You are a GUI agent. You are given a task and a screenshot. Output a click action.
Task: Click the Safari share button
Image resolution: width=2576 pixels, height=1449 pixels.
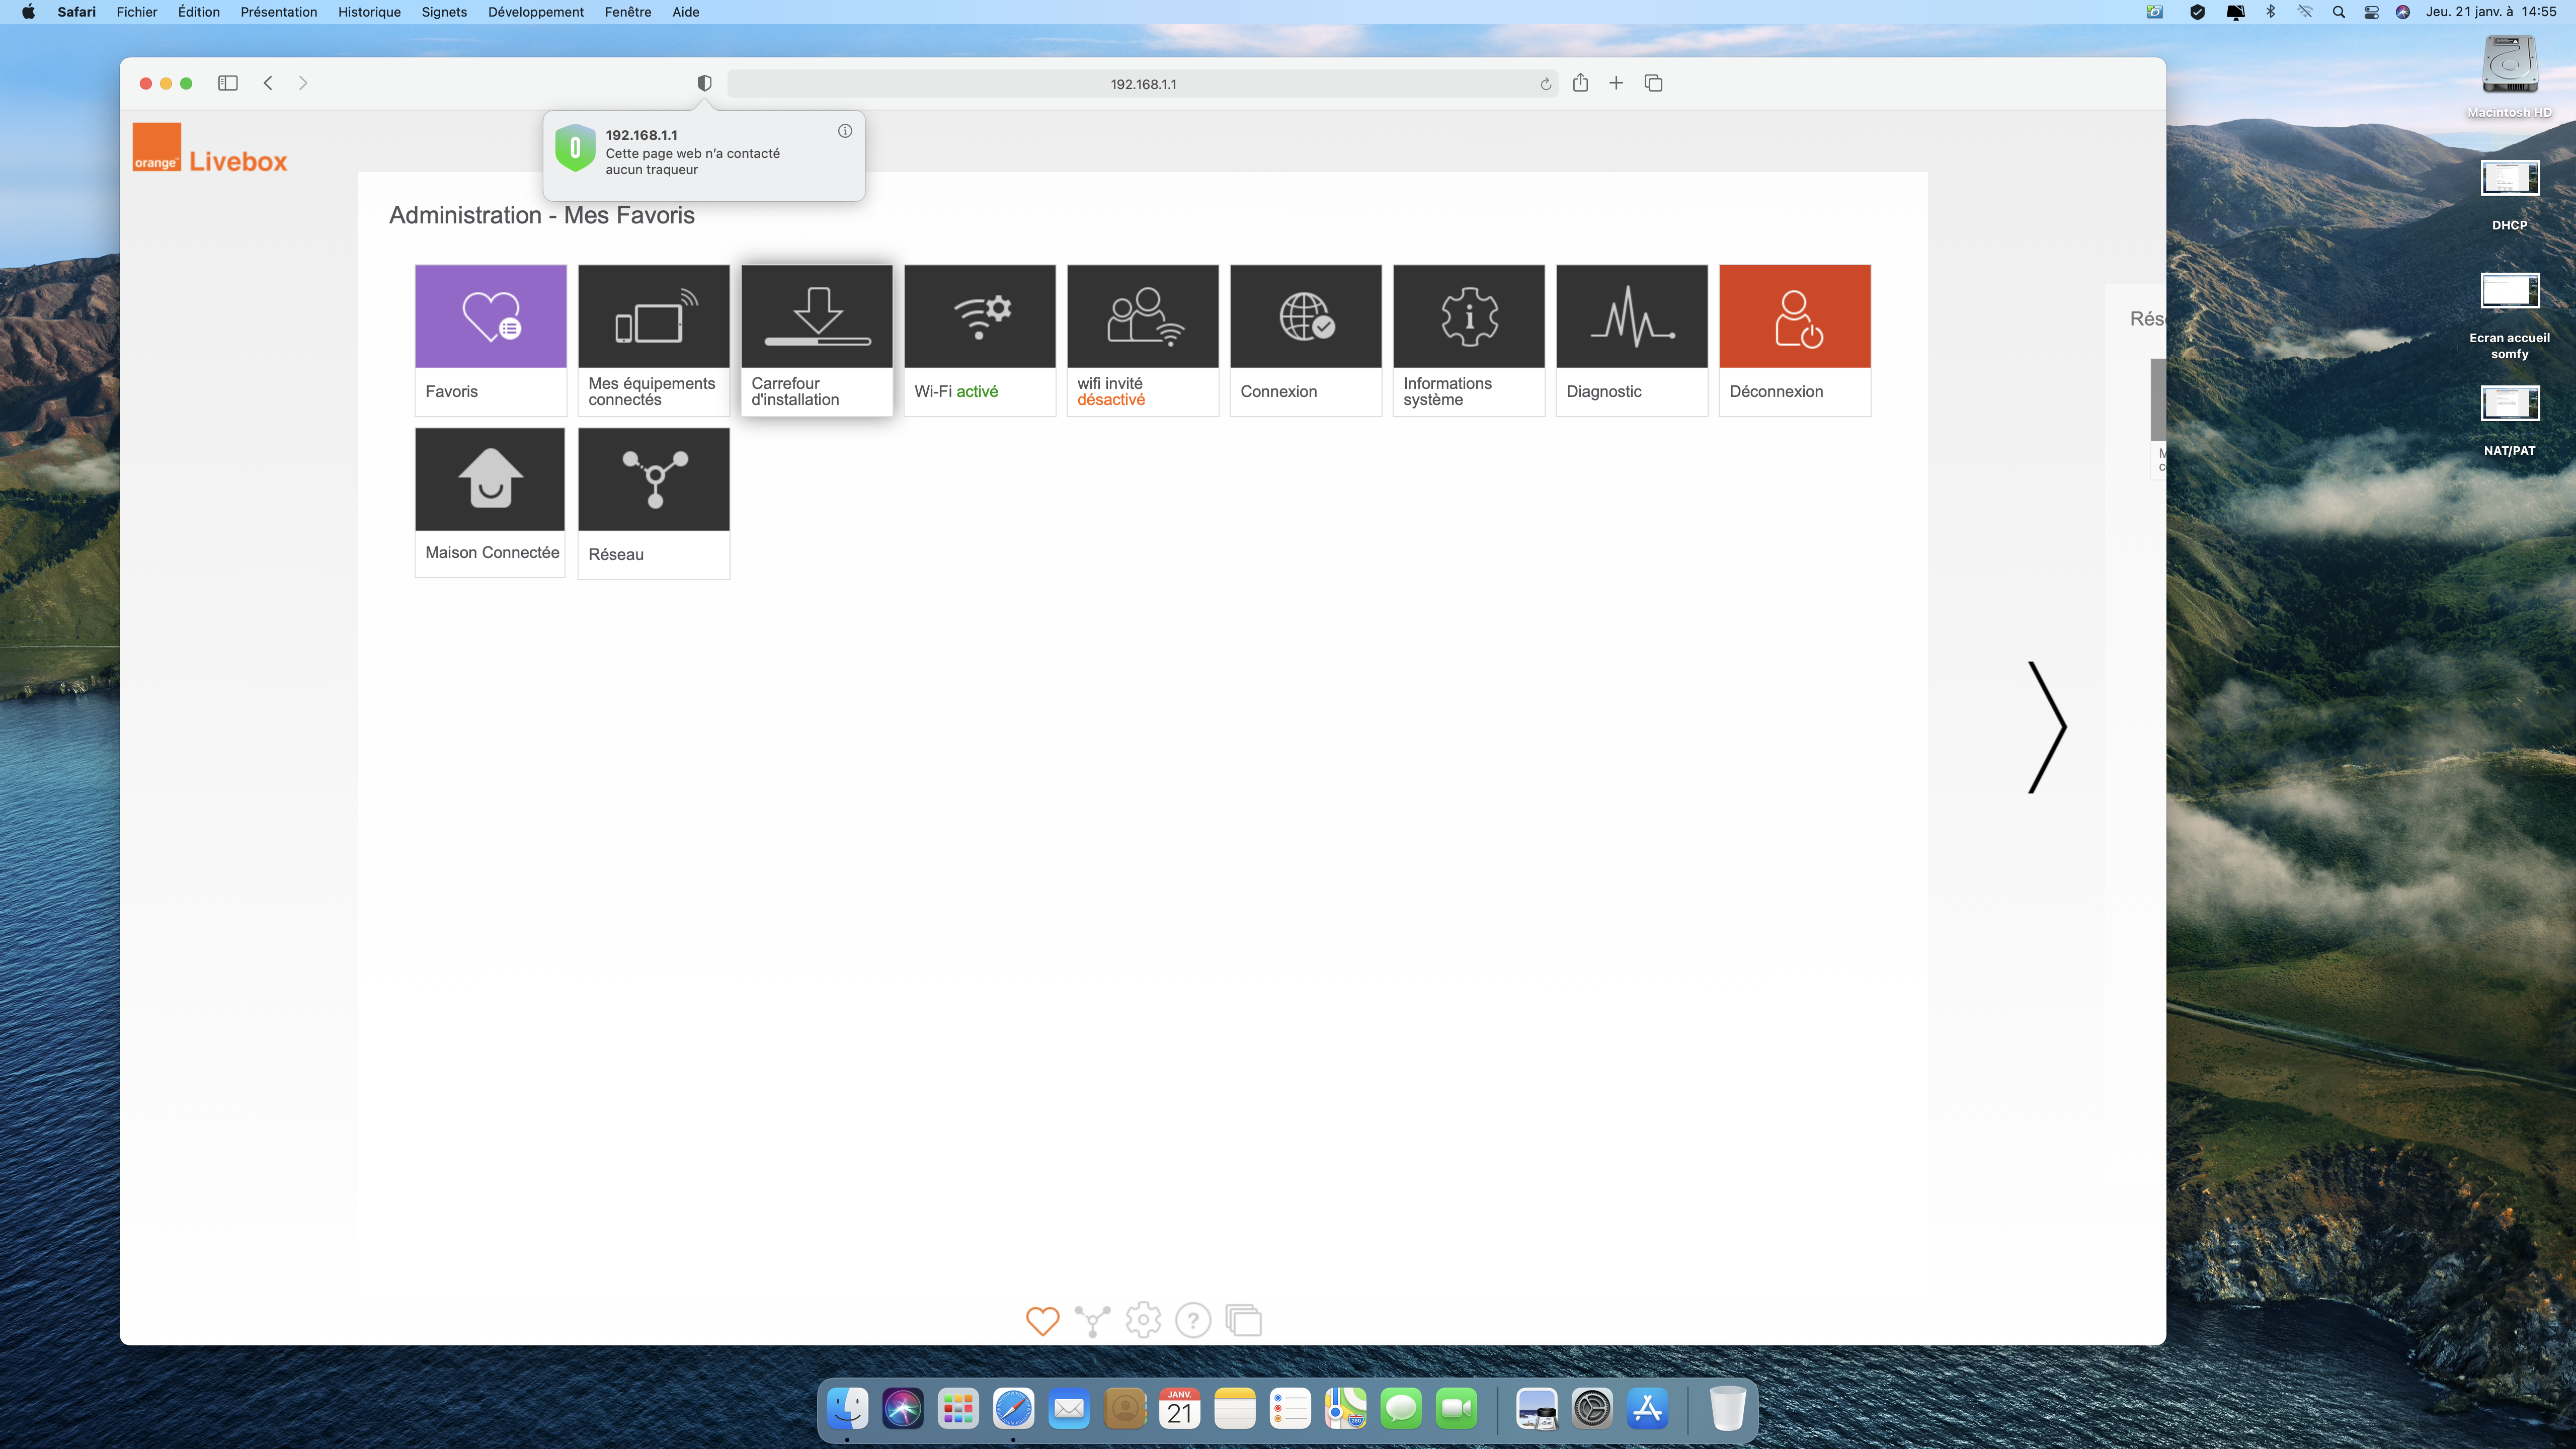1580,83
